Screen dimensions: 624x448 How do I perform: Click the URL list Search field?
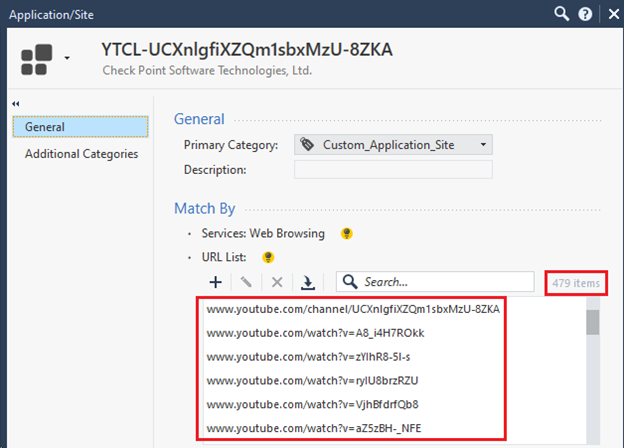(x=435, y=282)
